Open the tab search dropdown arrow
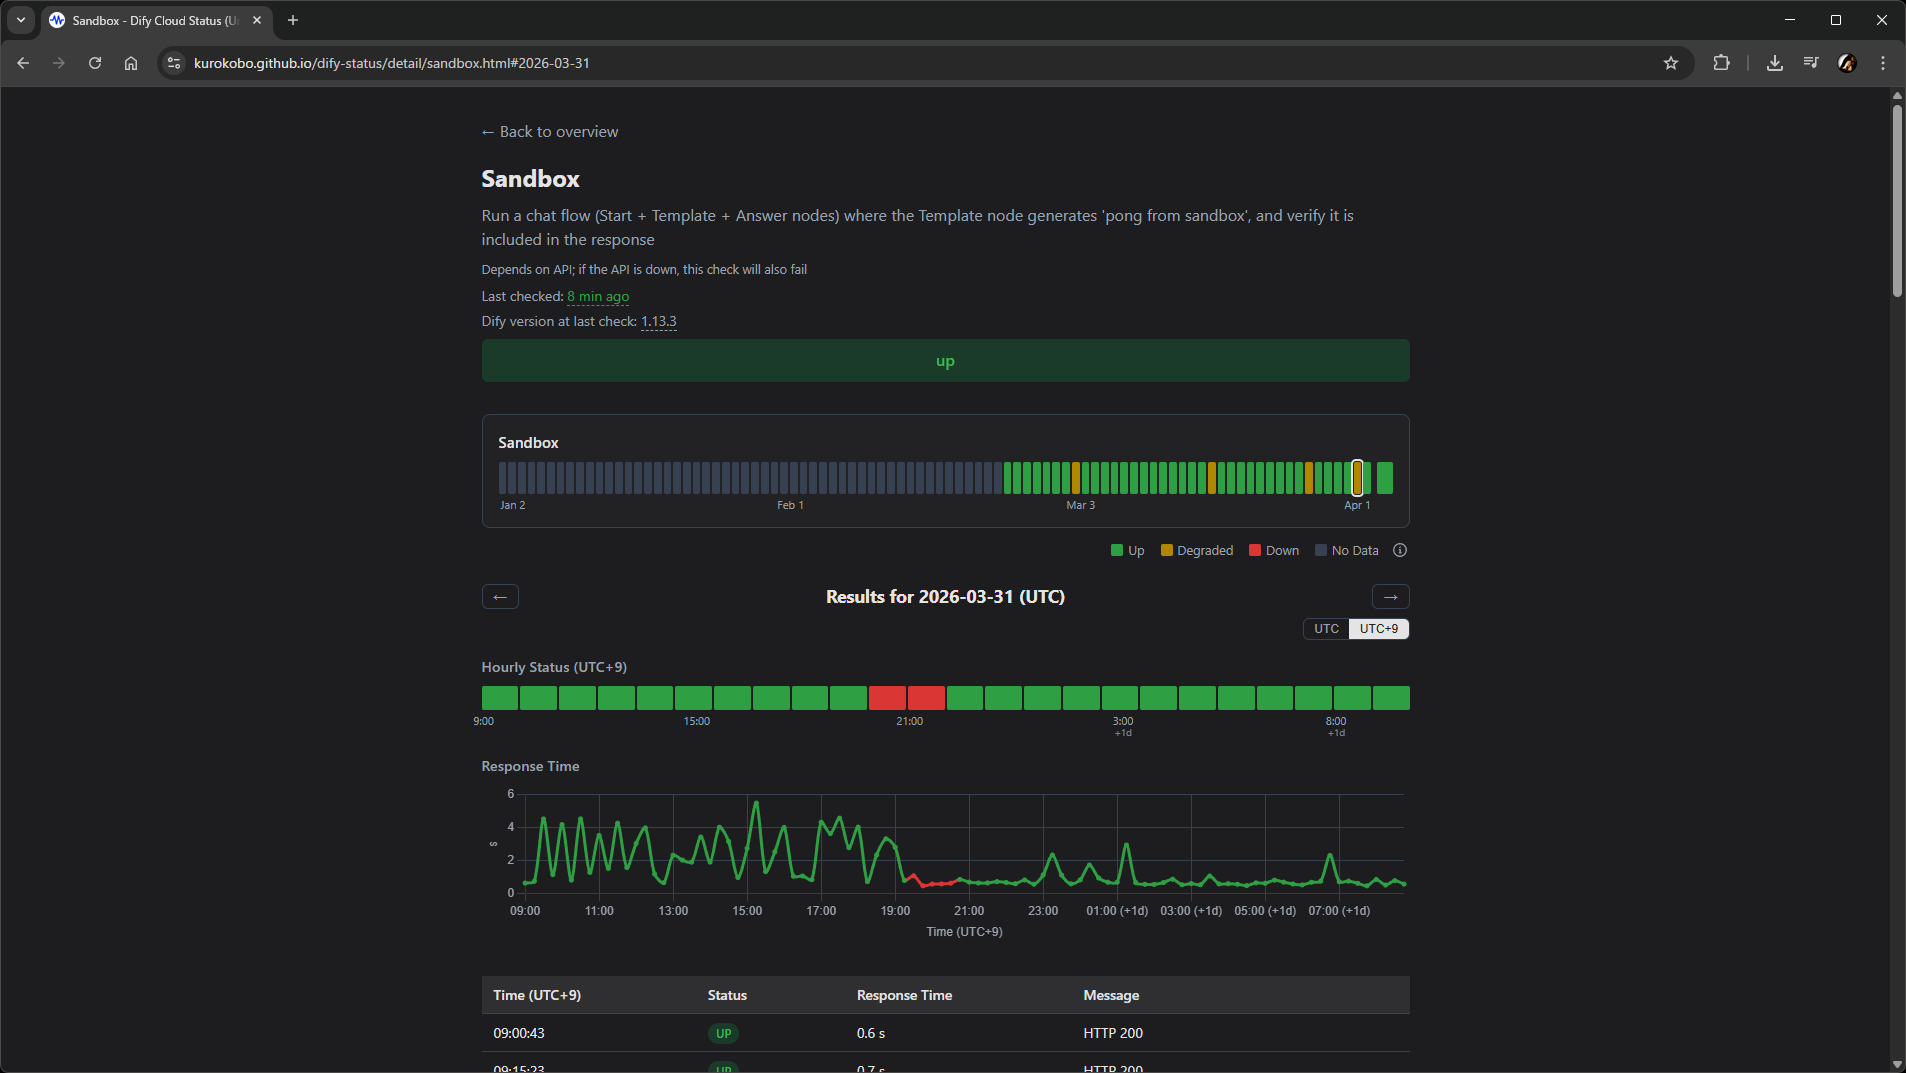The image size is (1906, 1073). (x=21, y=20)
